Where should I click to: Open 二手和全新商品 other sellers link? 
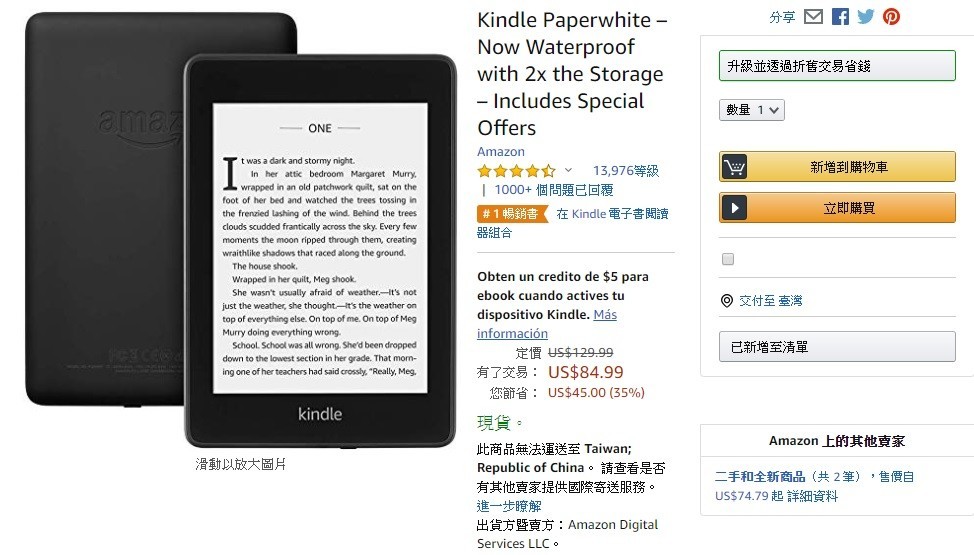(x=760, y=477)
